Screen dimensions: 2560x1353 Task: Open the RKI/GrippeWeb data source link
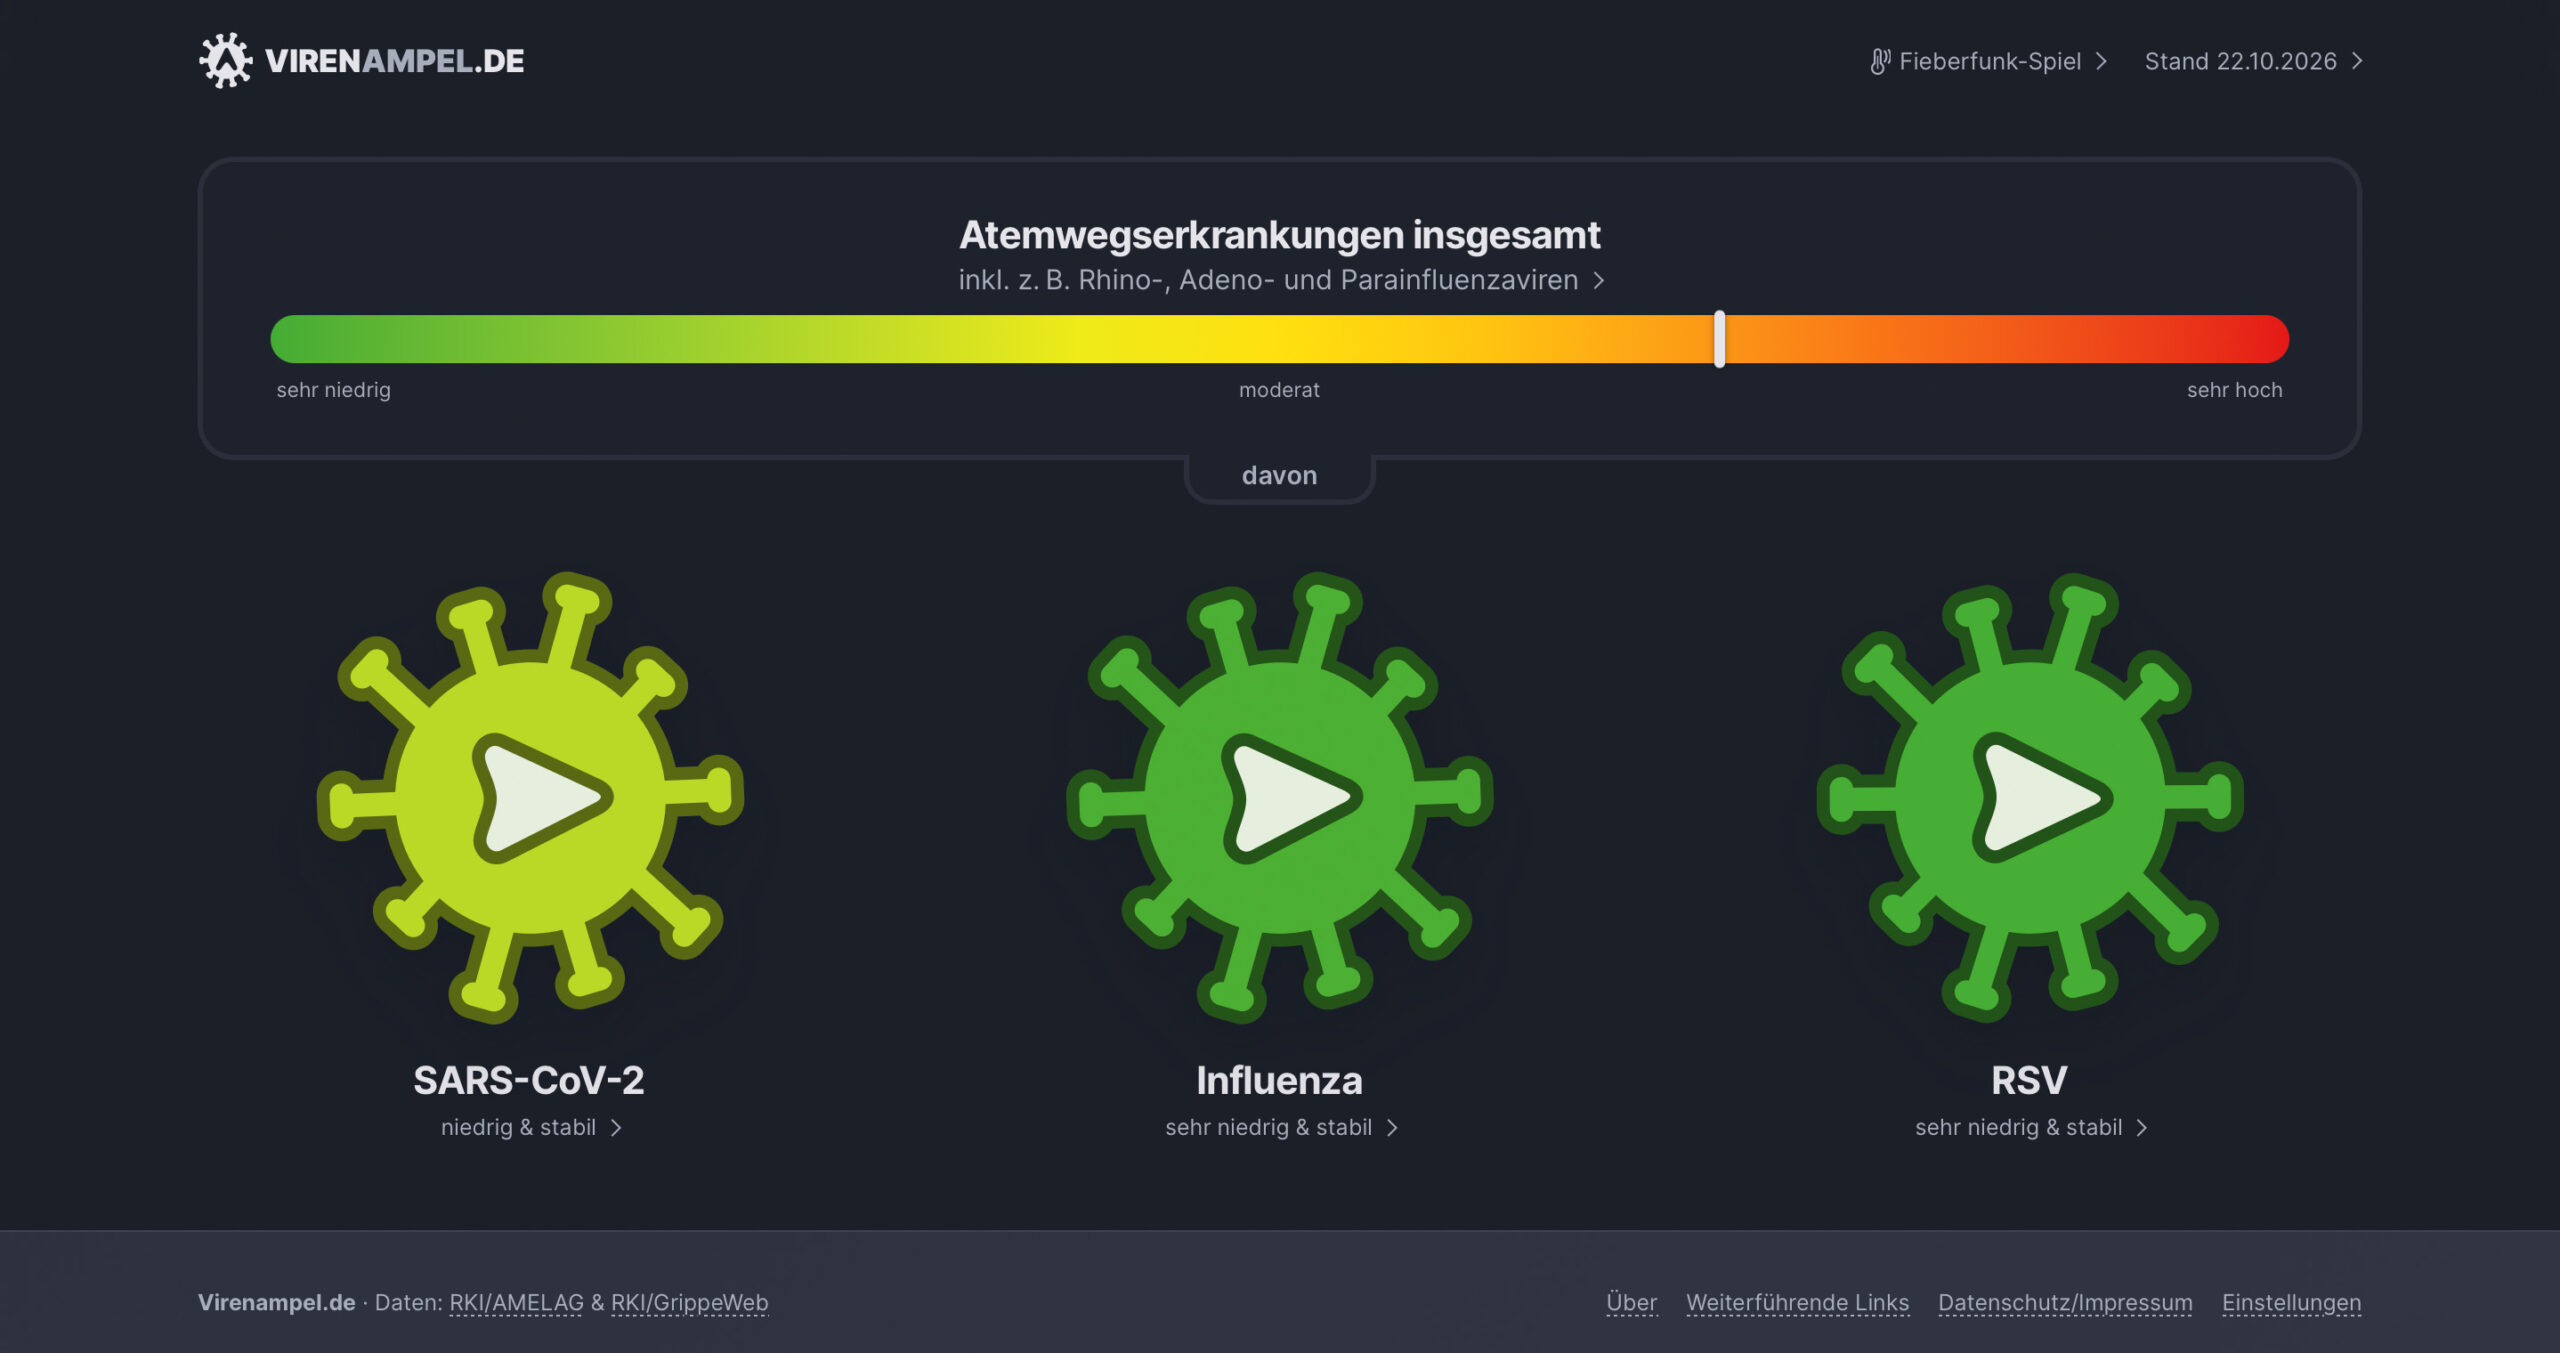[x=689, y=1302]
